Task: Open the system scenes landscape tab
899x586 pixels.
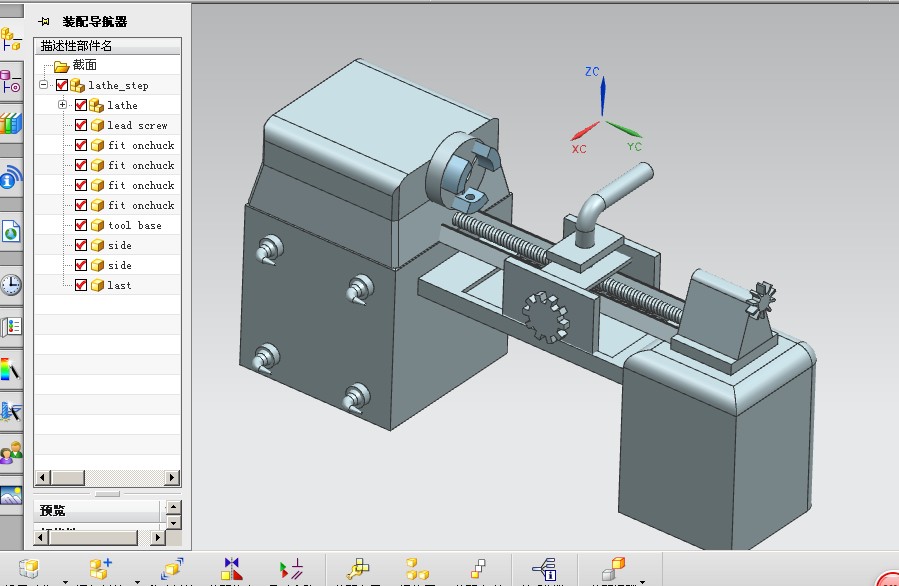Action: tap(11, 495)
